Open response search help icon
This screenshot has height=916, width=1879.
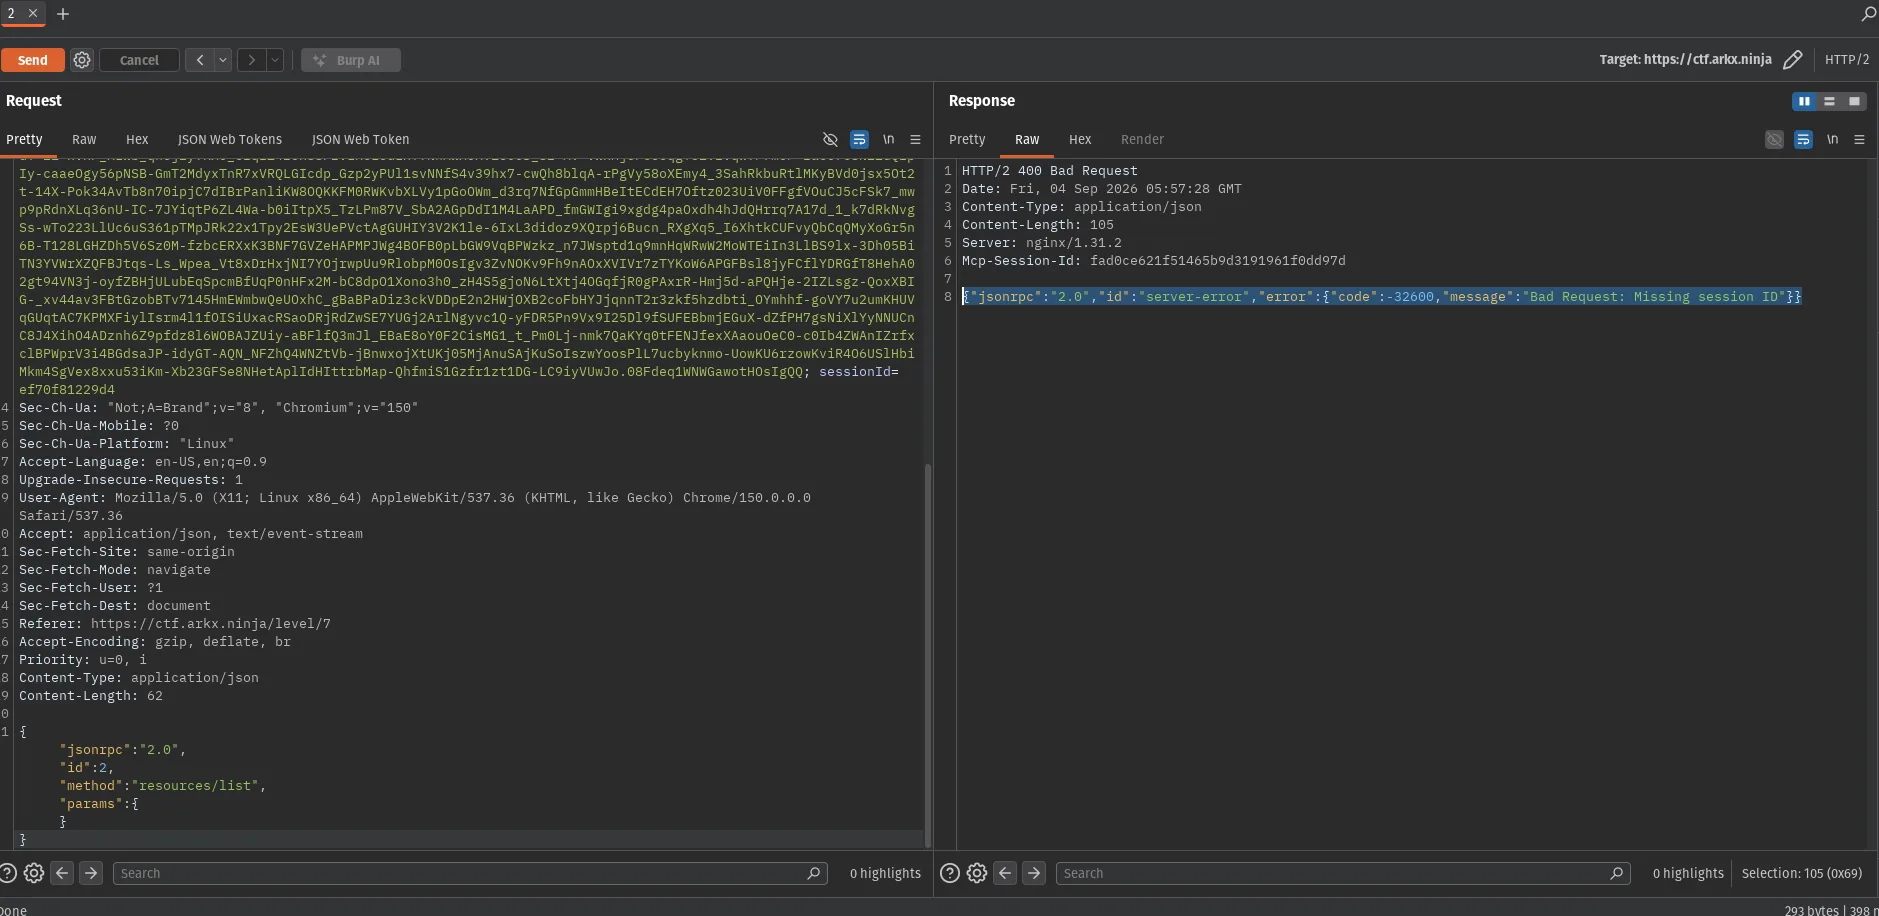[950, 873]
